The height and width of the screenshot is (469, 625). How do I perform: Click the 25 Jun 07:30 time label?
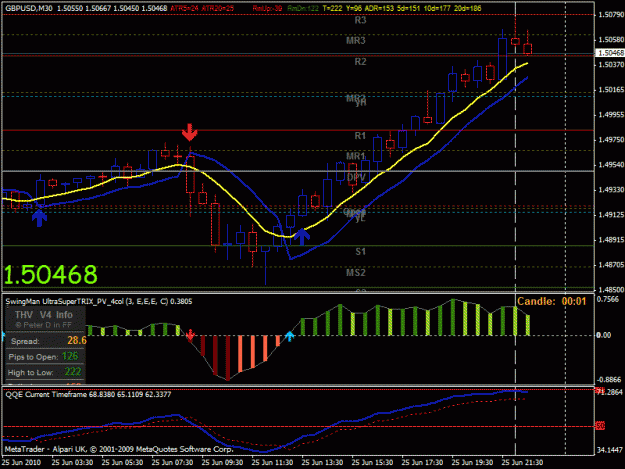pos(172,462)
